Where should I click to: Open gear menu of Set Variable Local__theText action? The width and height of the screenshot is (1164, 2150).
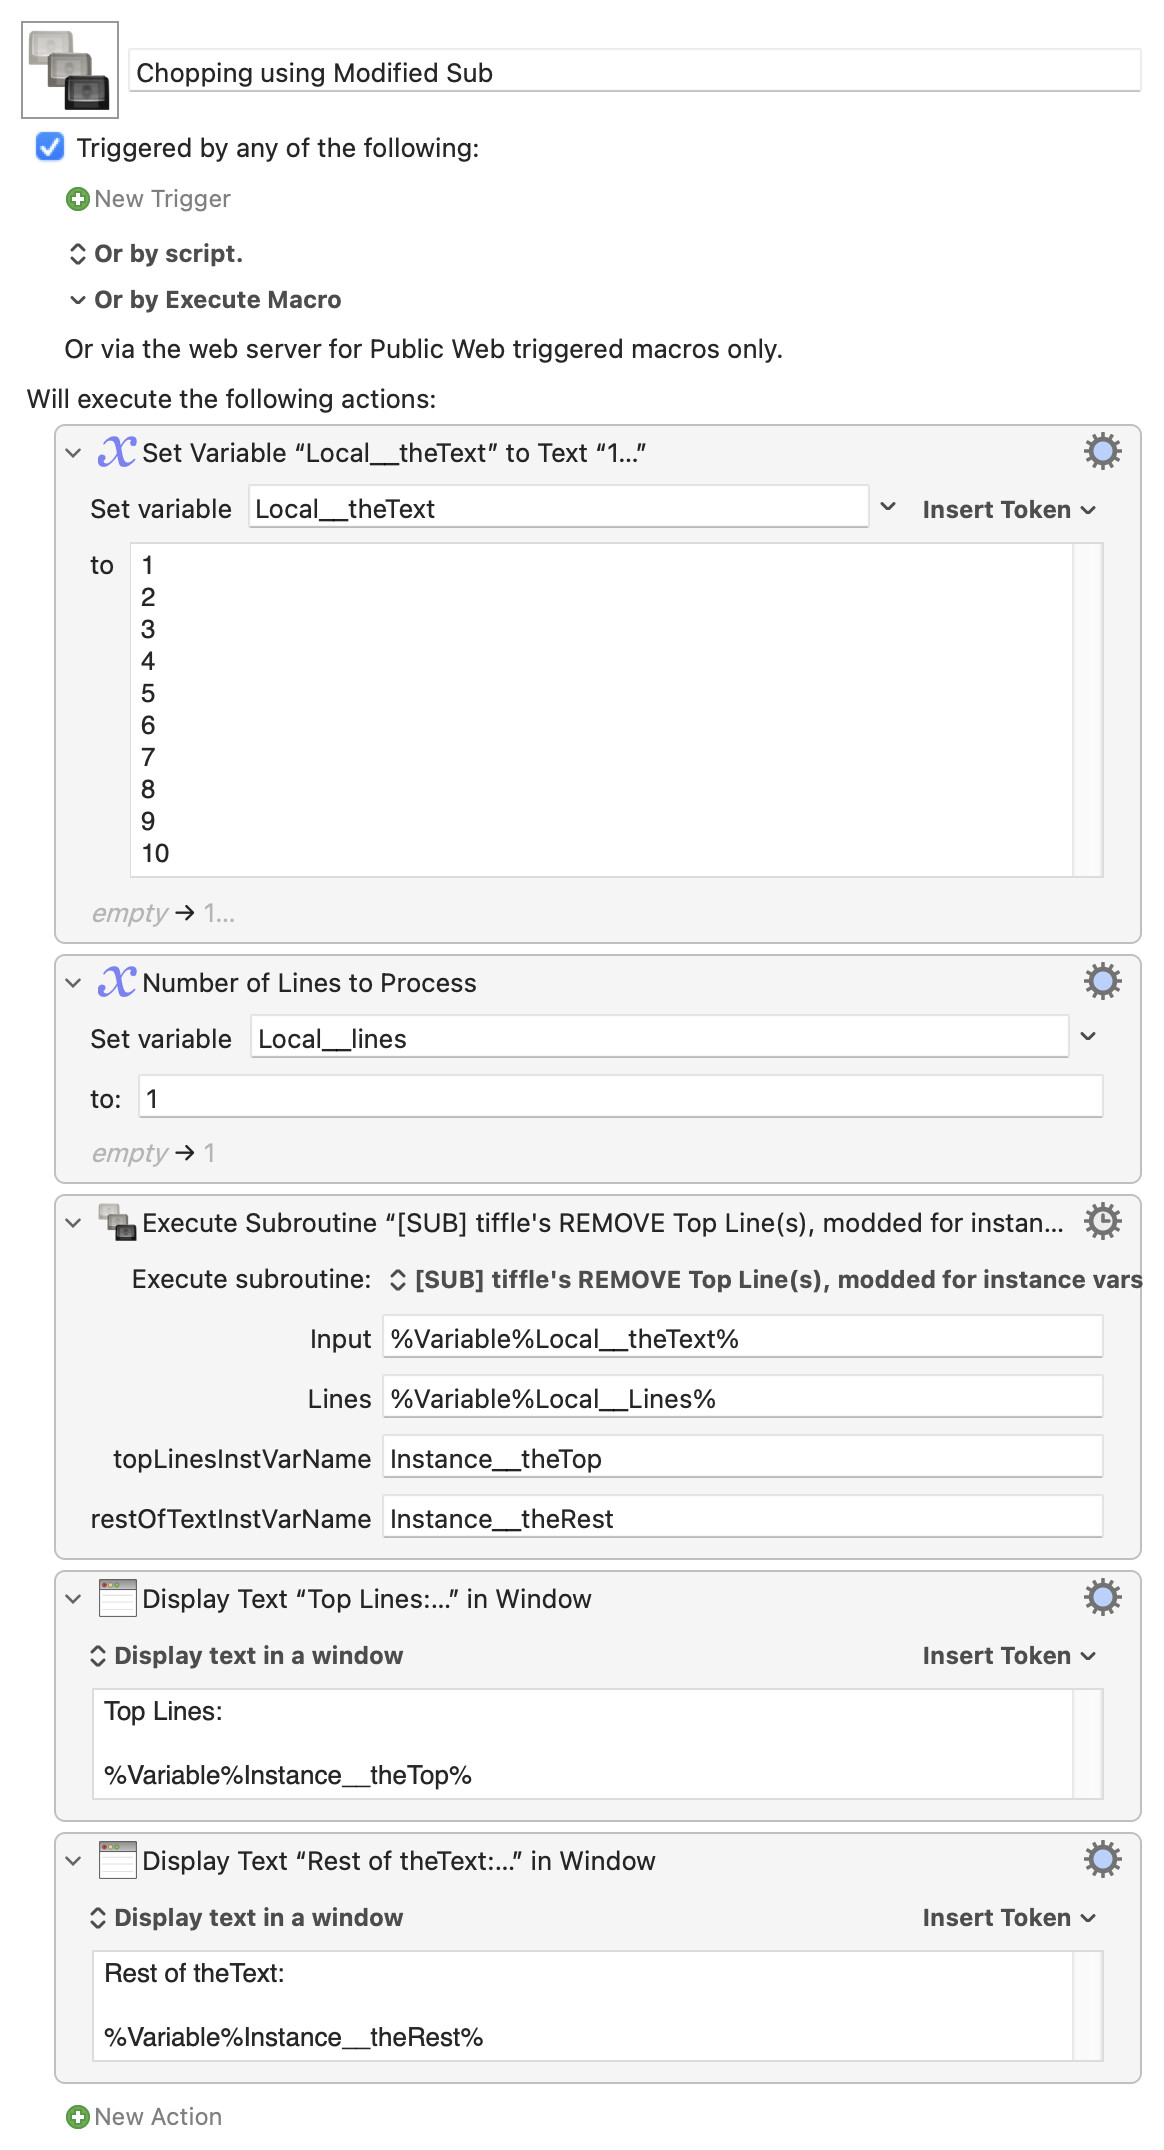pos(1102,452)
